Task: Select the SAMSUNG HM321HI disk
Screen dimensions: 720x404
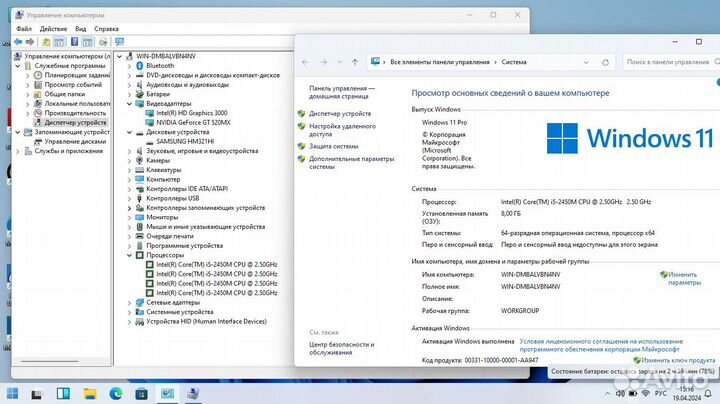Action: 185,141
